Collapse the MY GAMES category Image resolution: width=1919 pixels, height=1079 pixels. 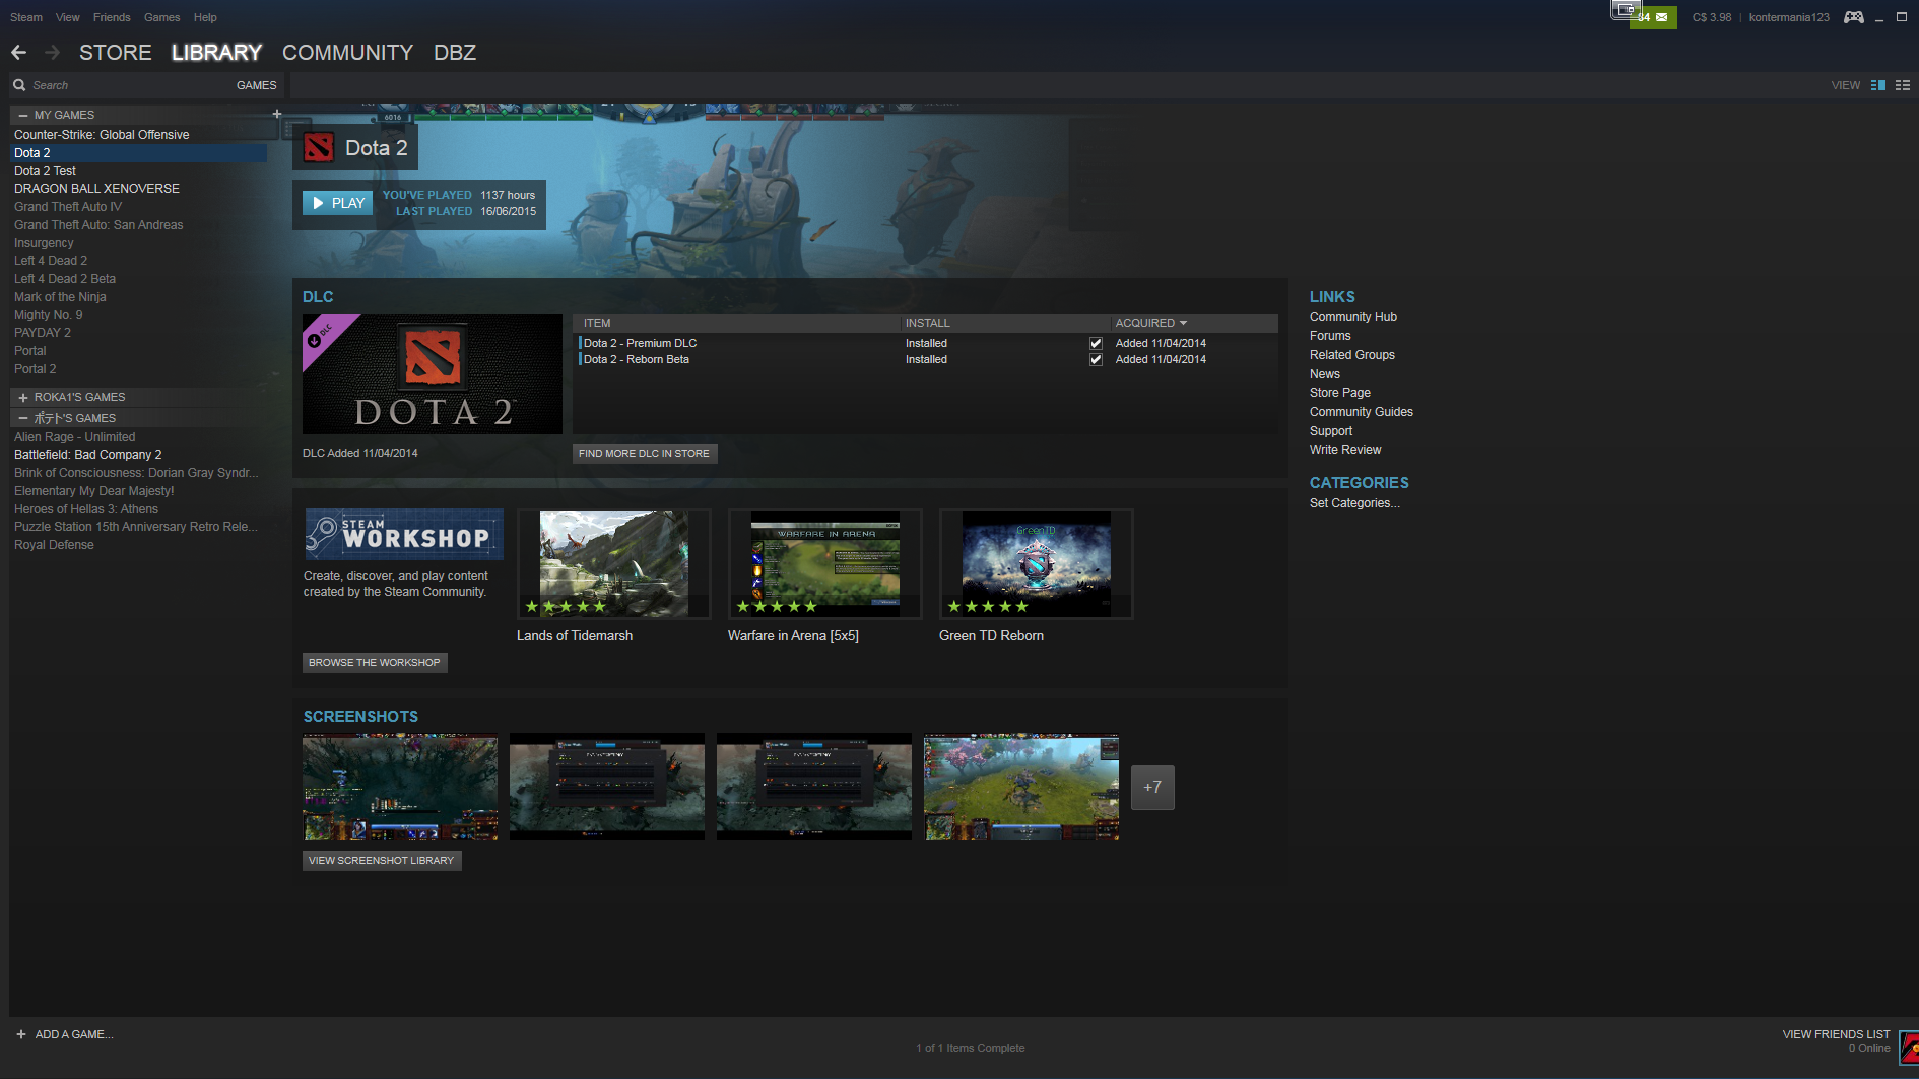pos(23,115)
